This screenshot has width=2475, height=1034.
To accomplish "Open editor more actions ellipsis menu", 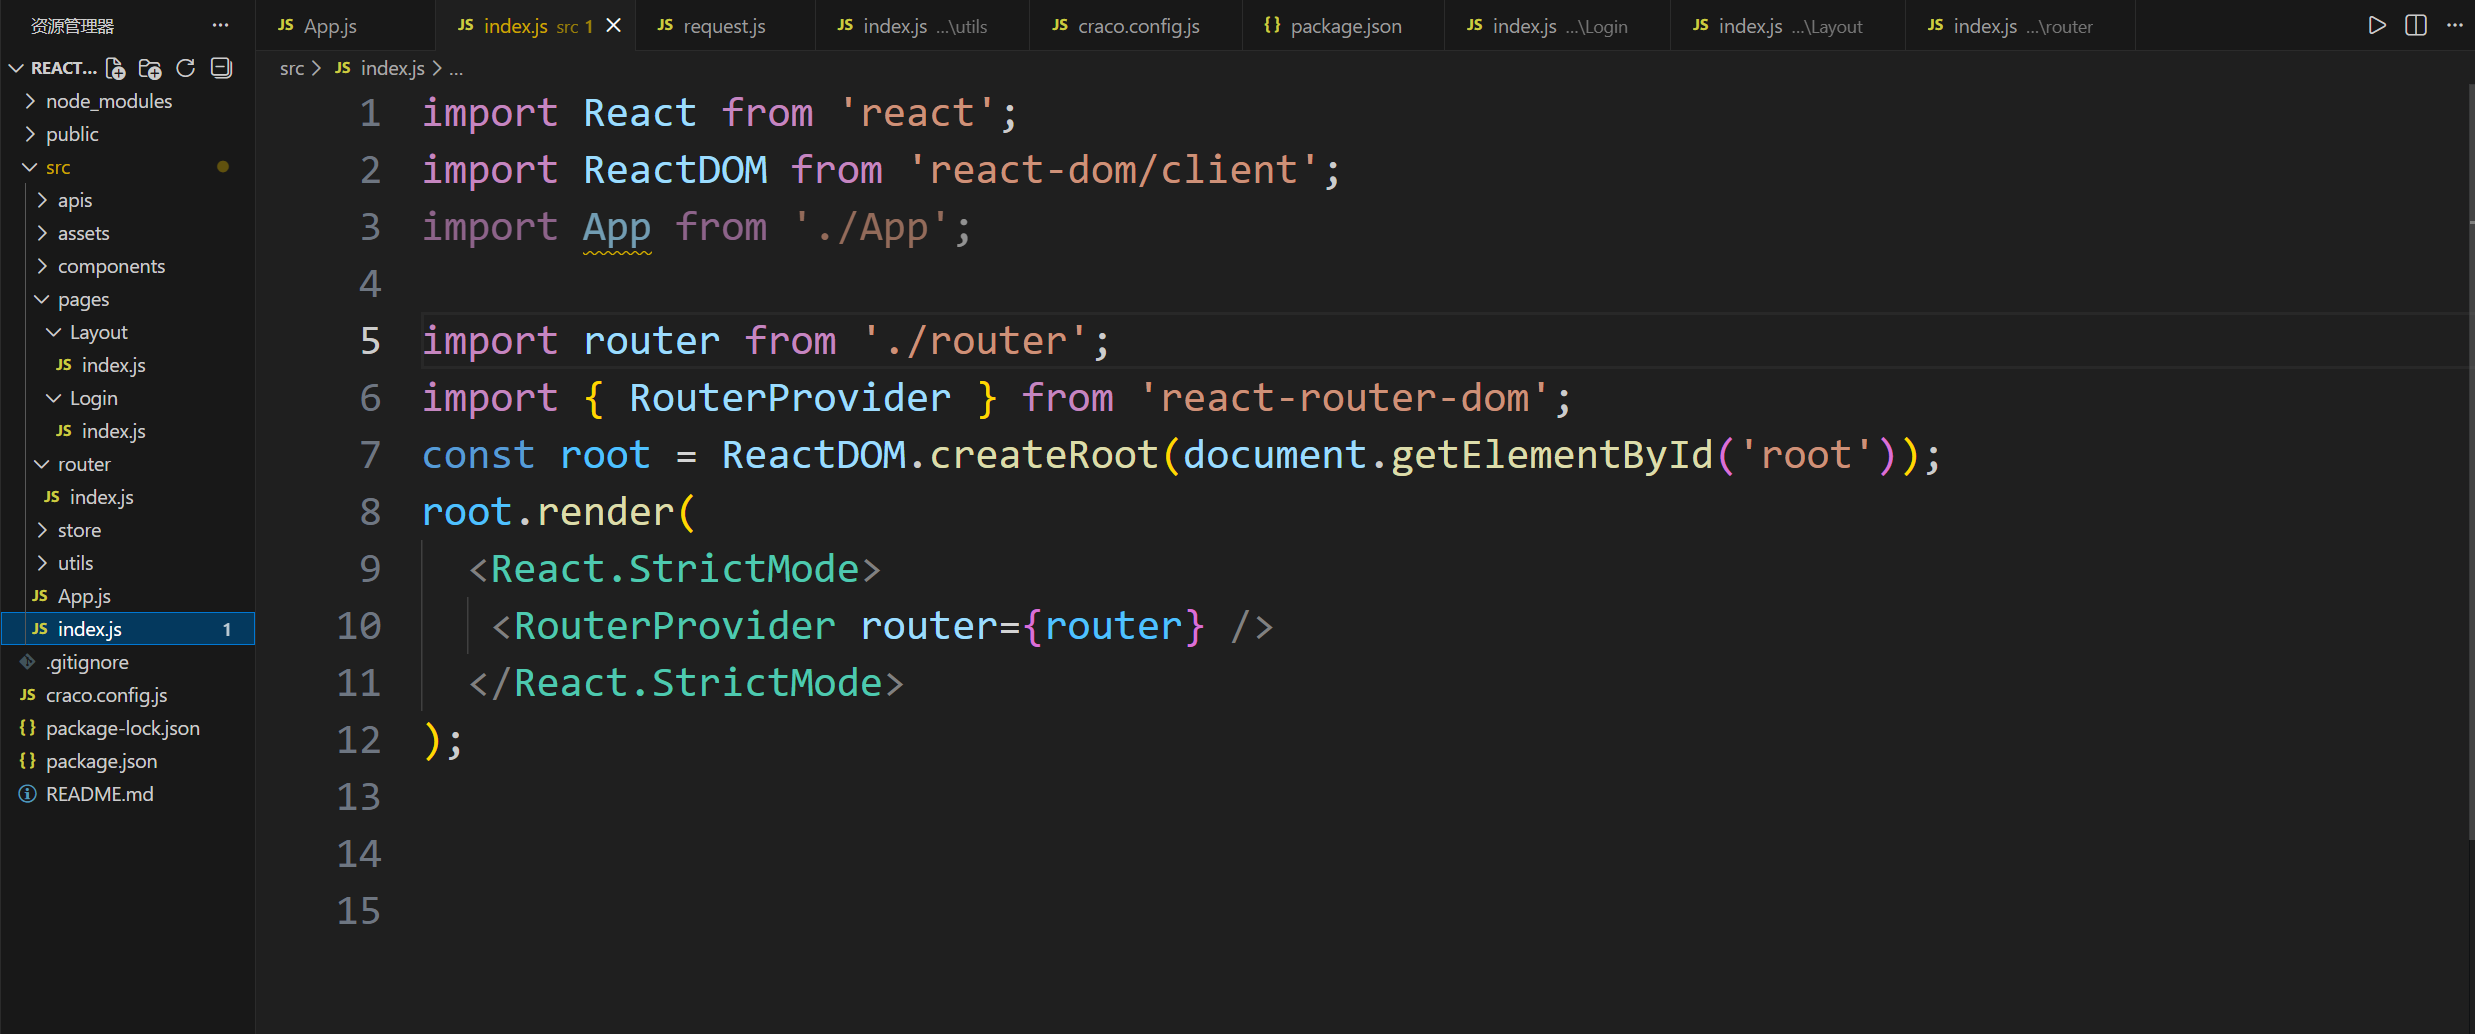I will 2454,25.
